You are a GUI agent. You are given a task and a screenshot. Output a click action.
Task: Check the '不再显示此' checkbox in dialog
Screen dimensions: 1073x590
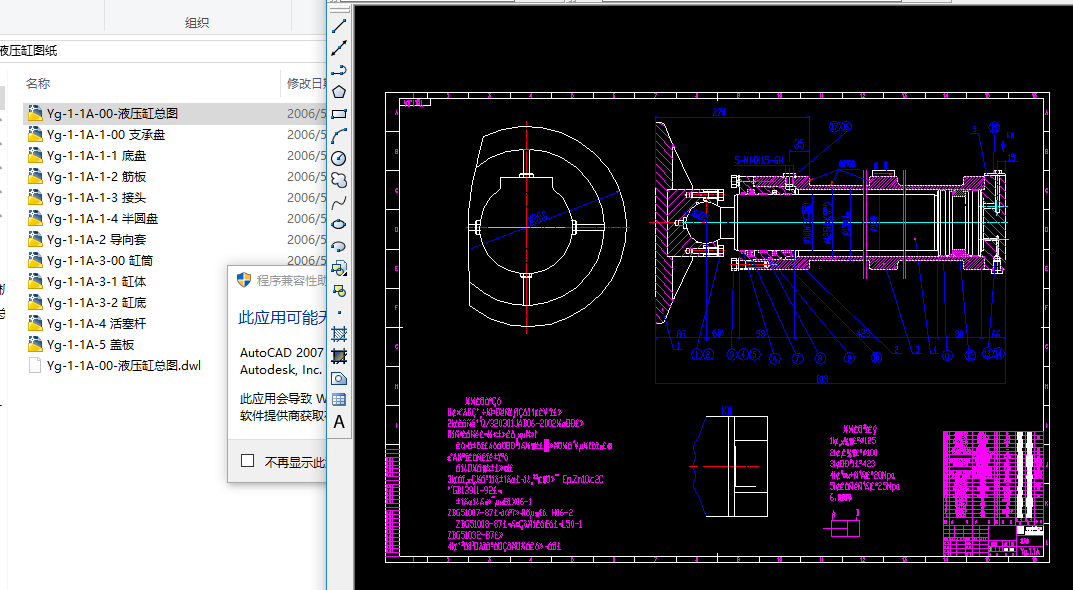pyautogui.click(x=248, y=461)
